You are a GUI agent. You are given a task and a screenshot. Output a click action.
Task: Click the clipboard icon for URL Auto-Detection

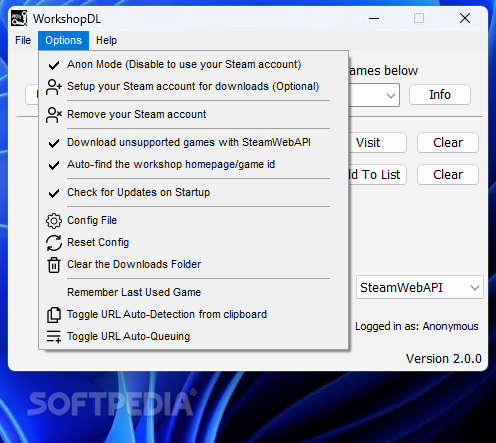54,315
